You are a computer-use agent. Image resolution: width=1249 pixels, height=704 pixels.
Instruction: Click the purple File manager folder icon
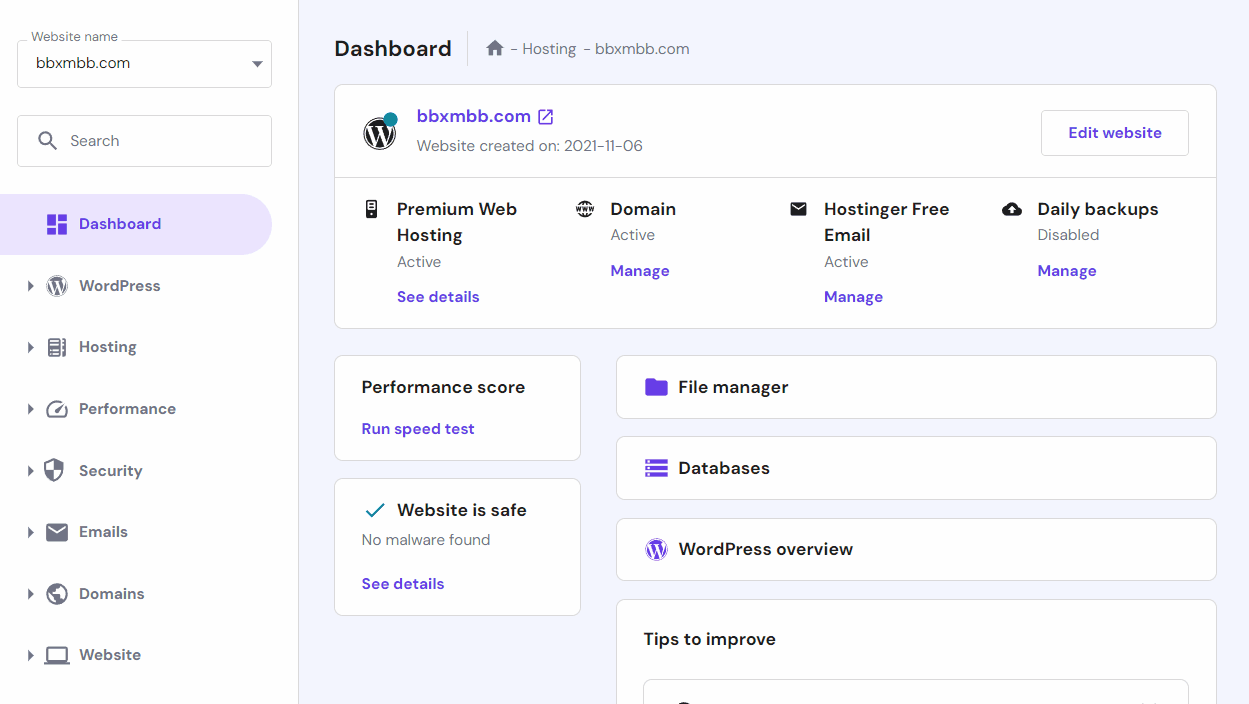coord(656,387)
